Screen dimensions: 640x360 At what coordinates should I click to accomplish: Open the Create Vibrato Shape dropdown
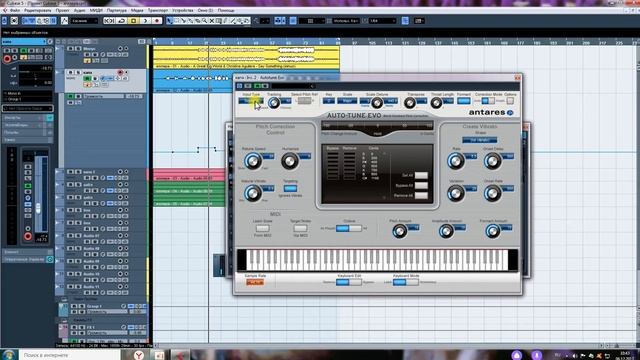tap(480, 140)
